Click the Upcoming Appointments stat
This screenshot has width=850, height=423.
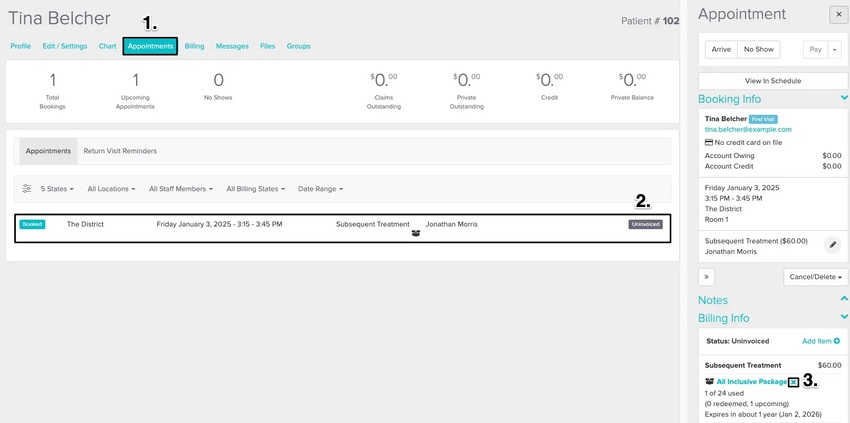(x=136, y=91)
